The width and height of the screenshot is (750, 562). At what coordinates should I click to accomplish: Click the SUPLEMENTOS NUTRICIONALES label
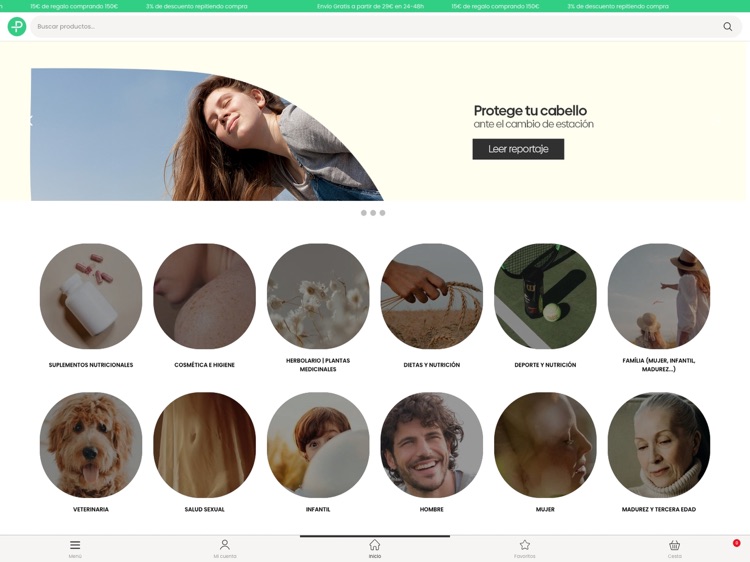click(91, 365)
